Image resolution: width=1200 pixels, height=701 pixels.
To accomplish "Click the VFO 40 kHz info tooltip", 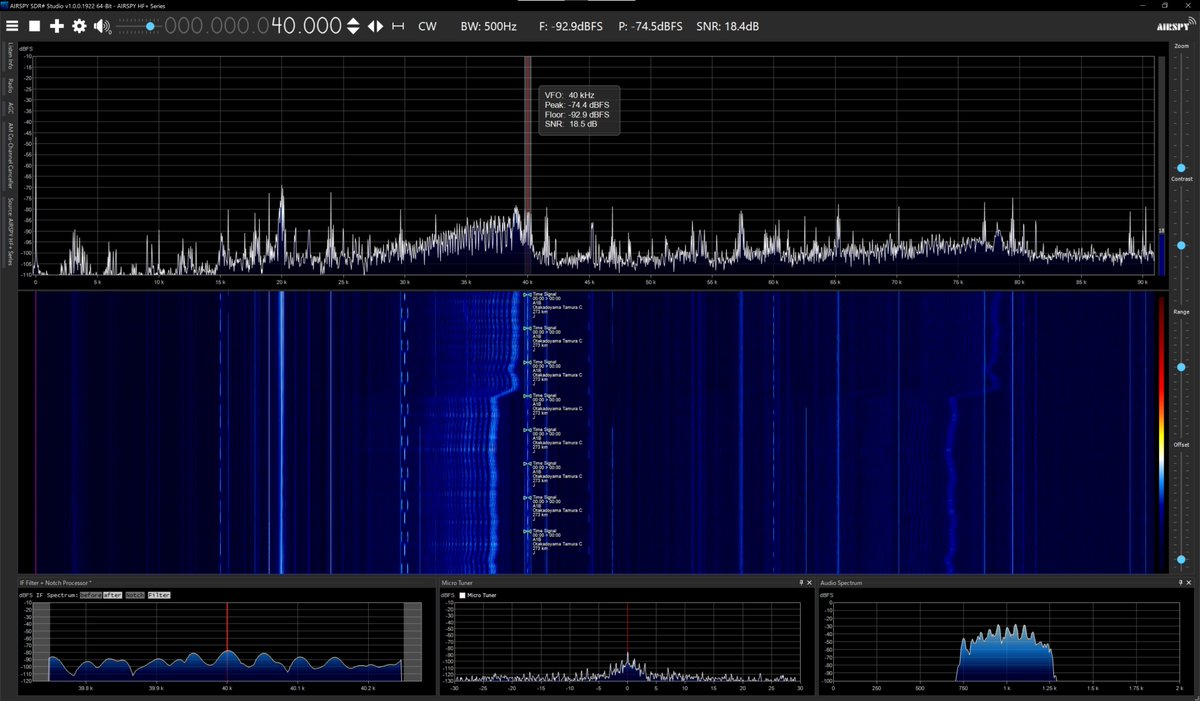I will (579, 110).
